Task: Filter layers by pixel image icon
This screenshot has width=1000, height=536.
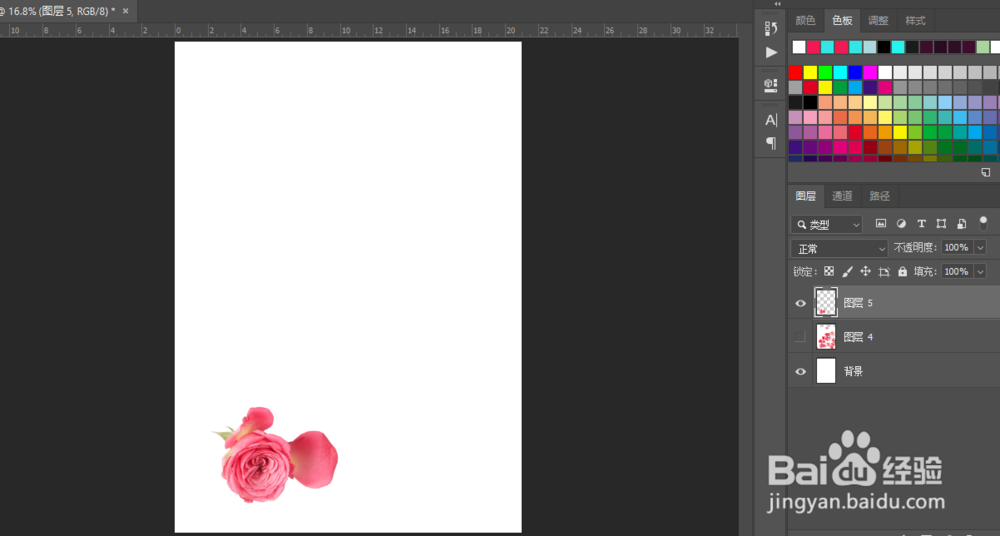Action: pyautogui.click(x=881, y=223)
